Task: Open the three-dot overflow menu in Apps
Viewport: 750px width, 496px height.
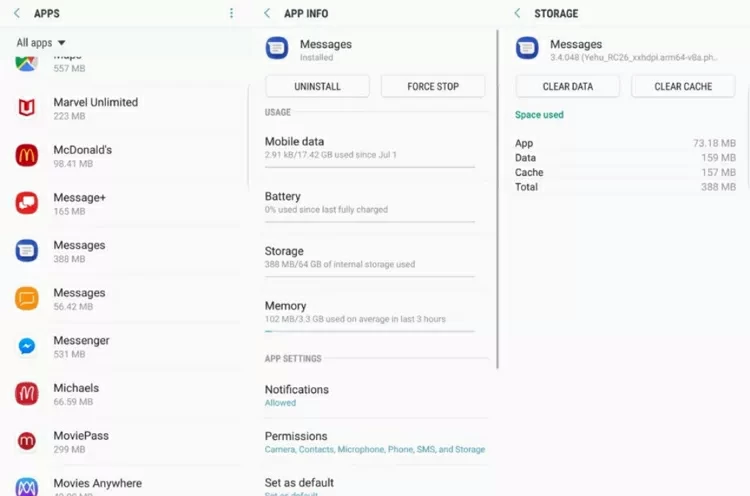Action: point(231,13)
